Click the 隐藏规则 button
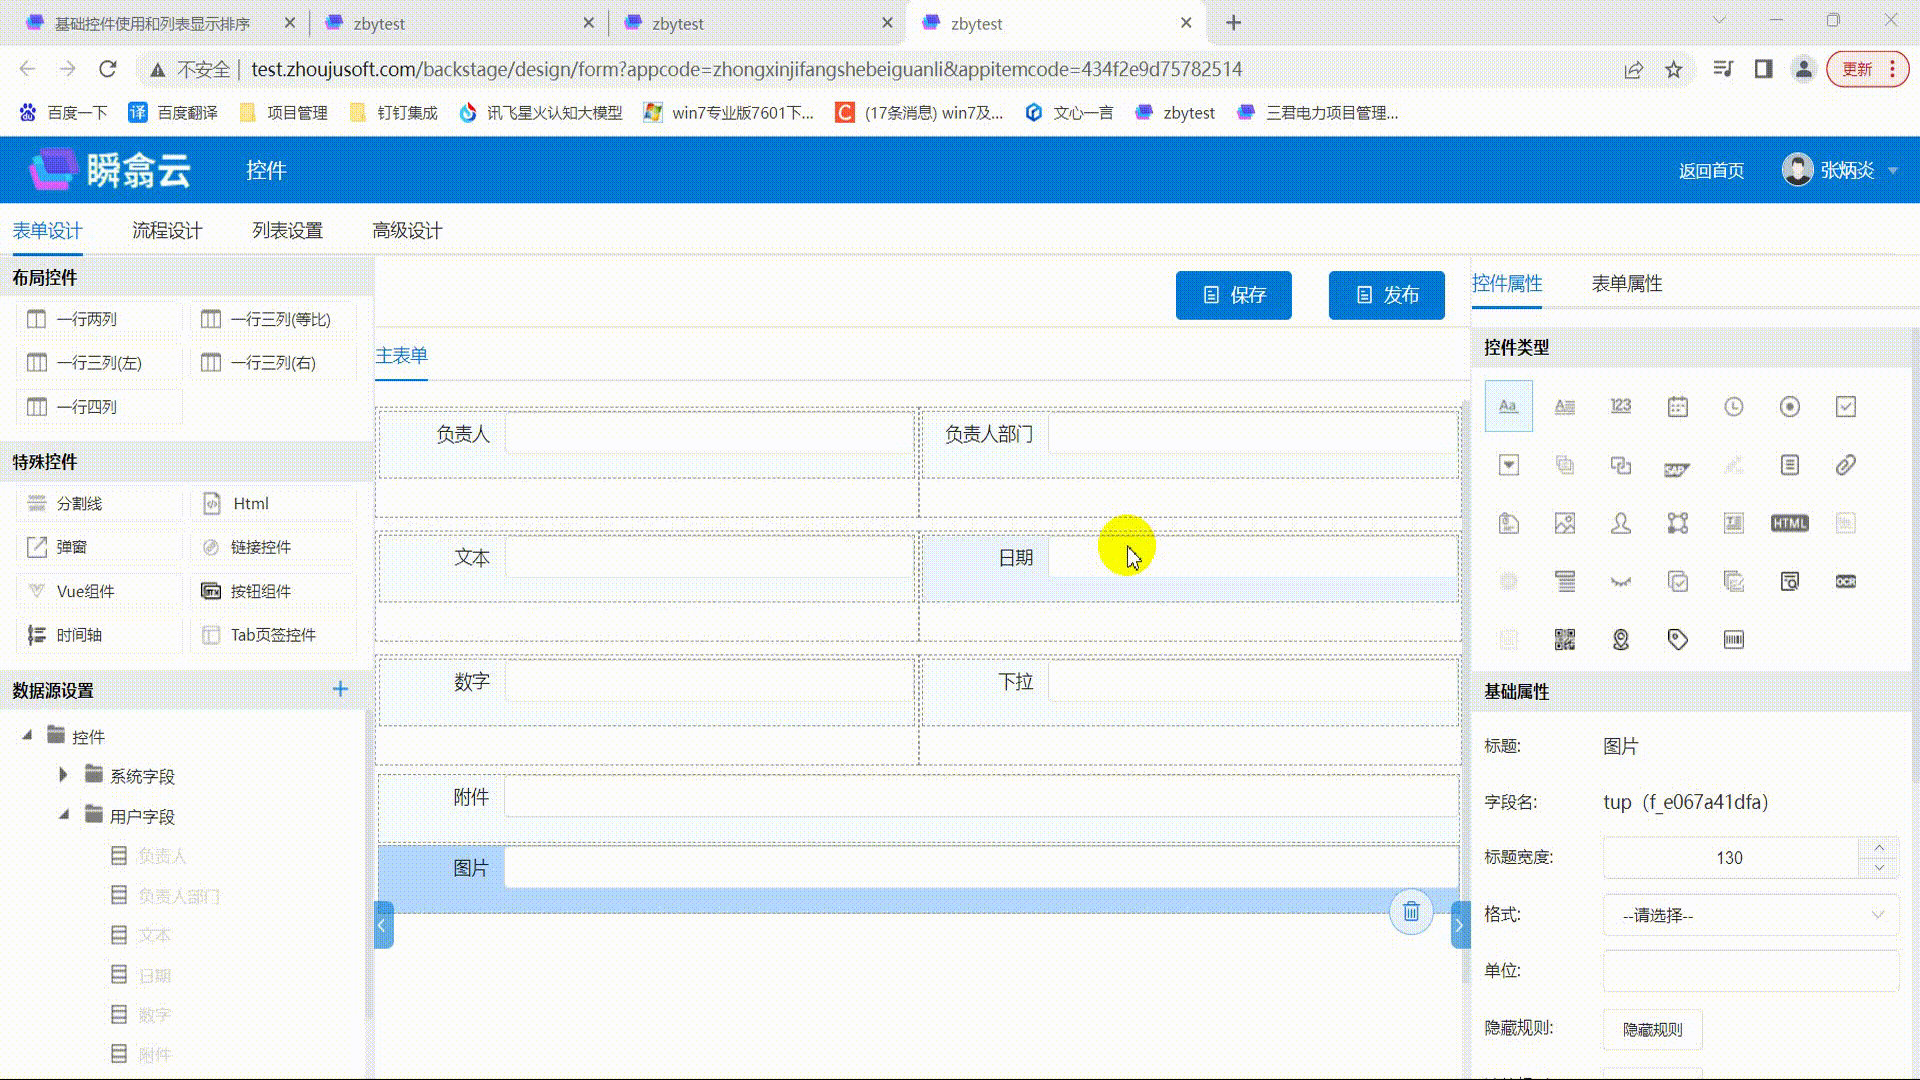Viewport: 1920px width, 1080px height. coord(1652,1029)
